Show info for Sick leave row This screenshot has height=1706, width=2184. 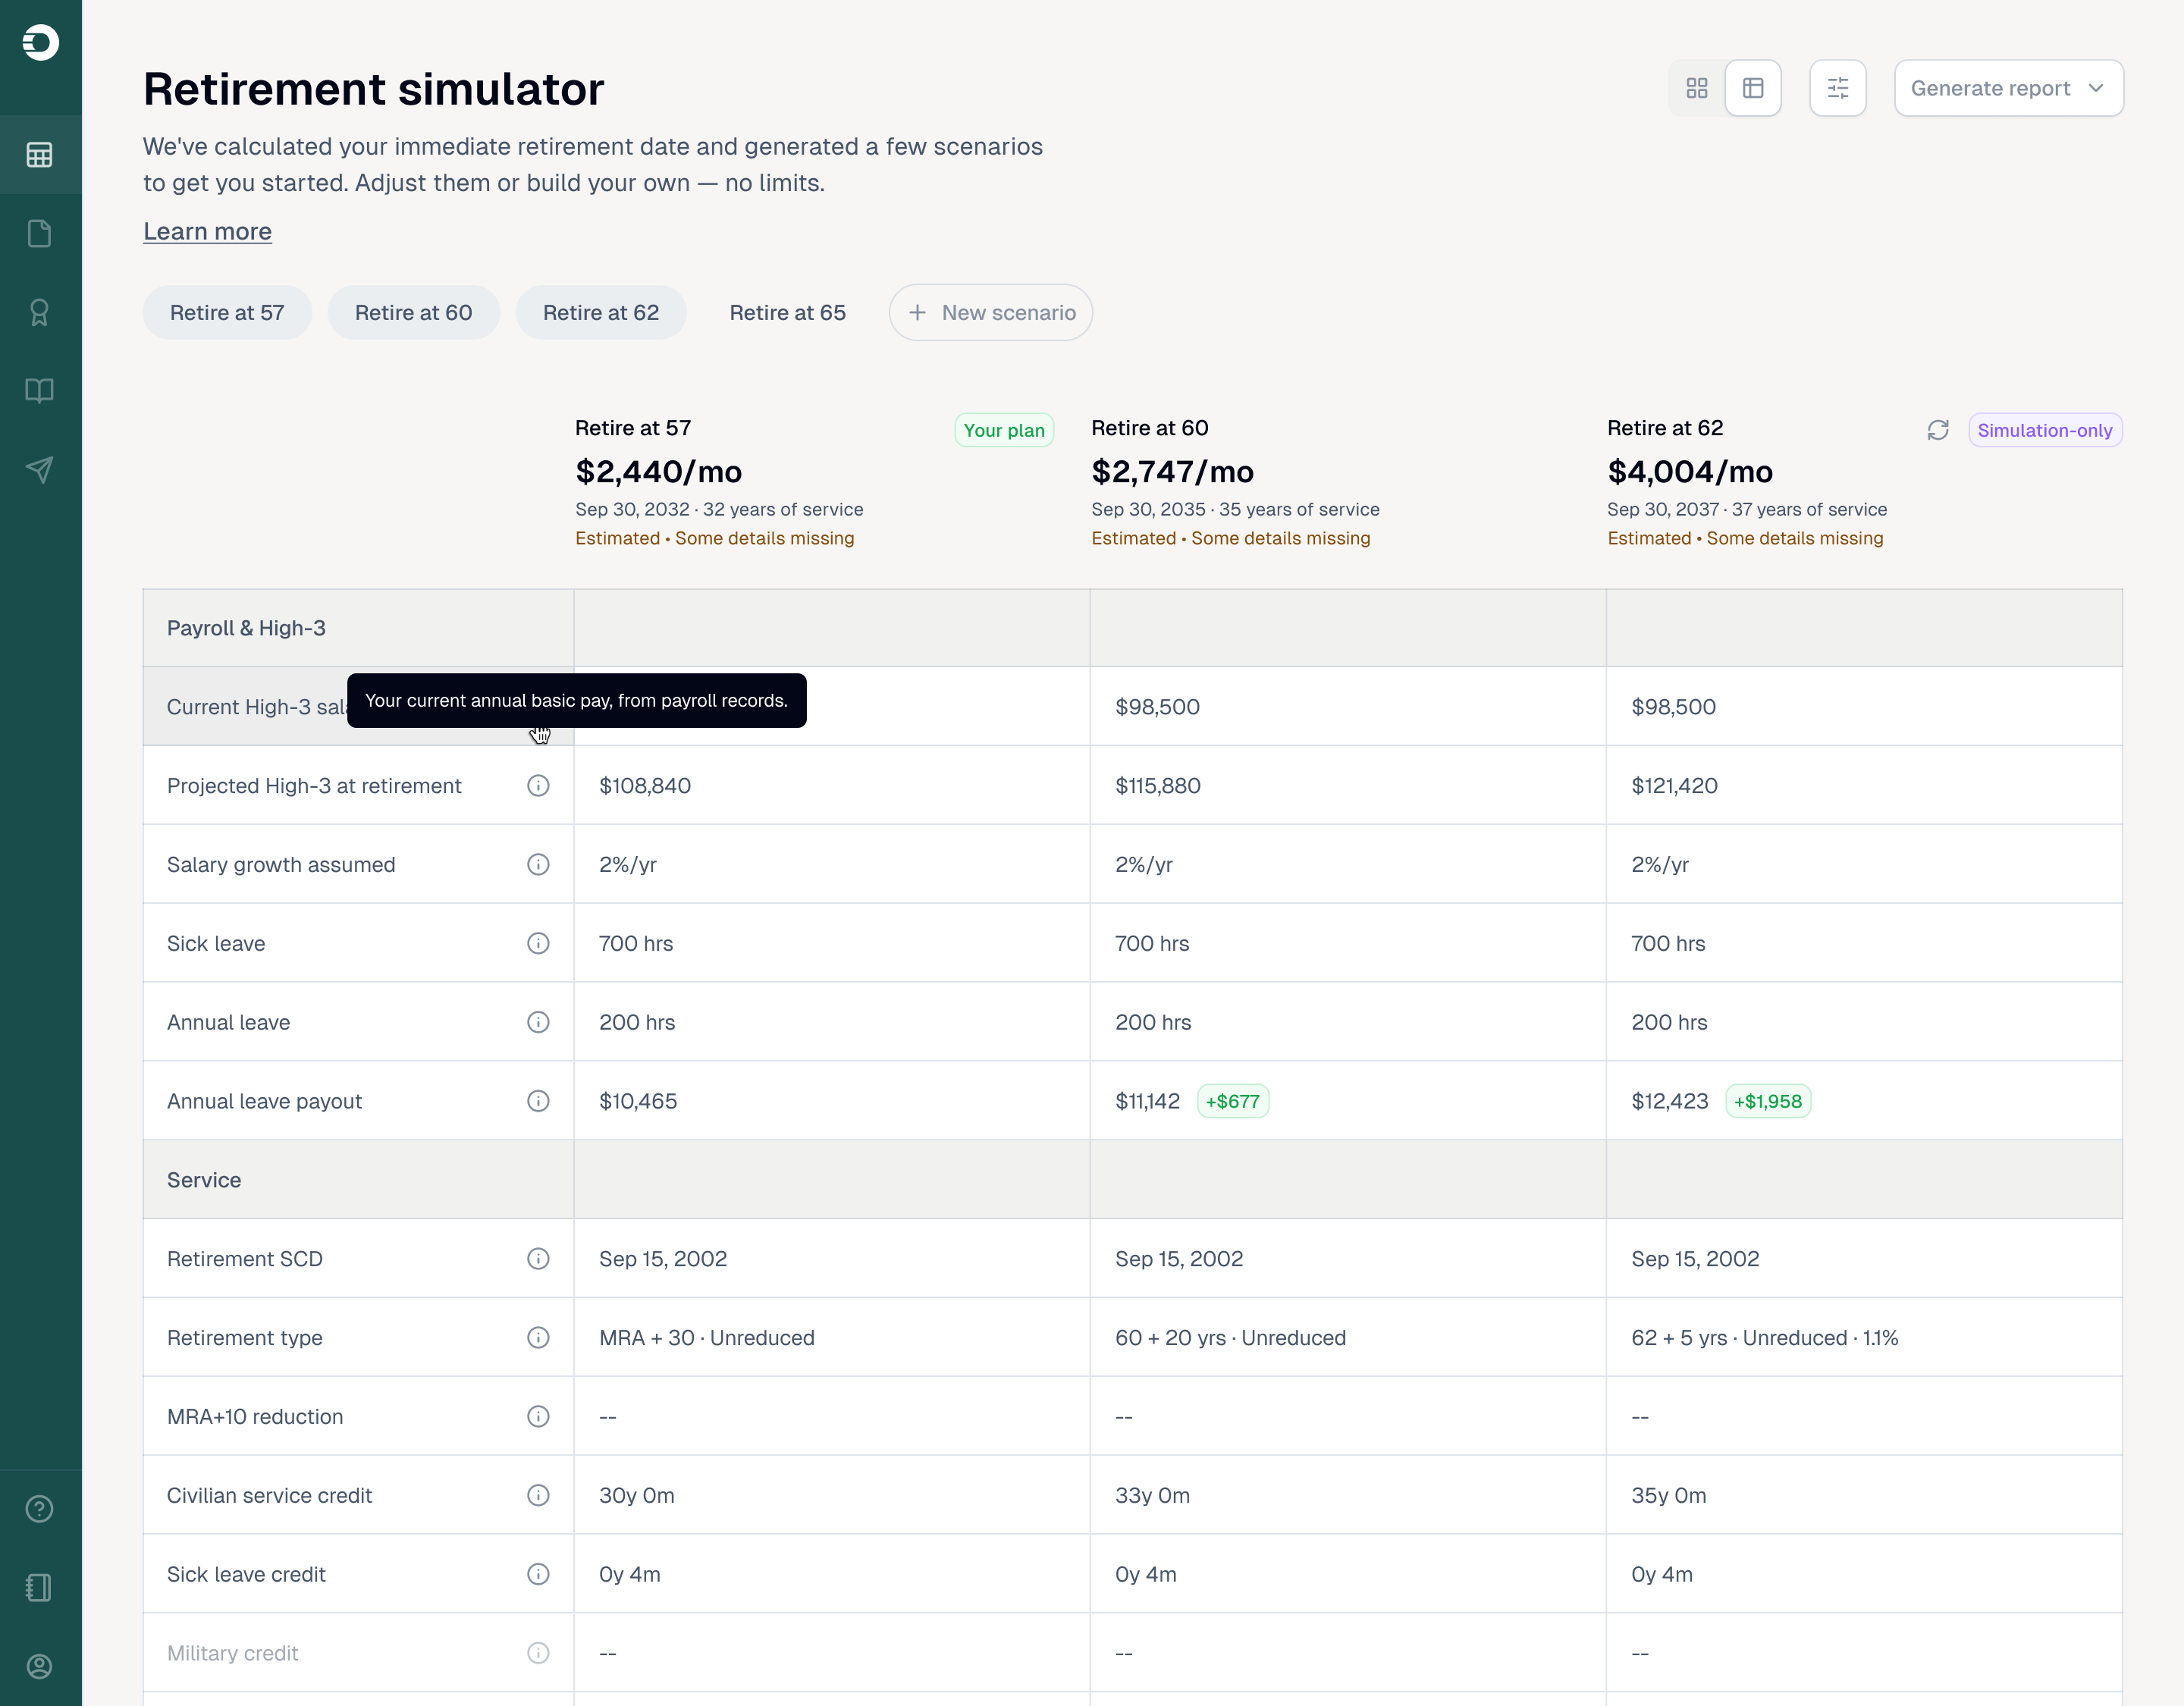pyautogui.click(x=538, y=943)
